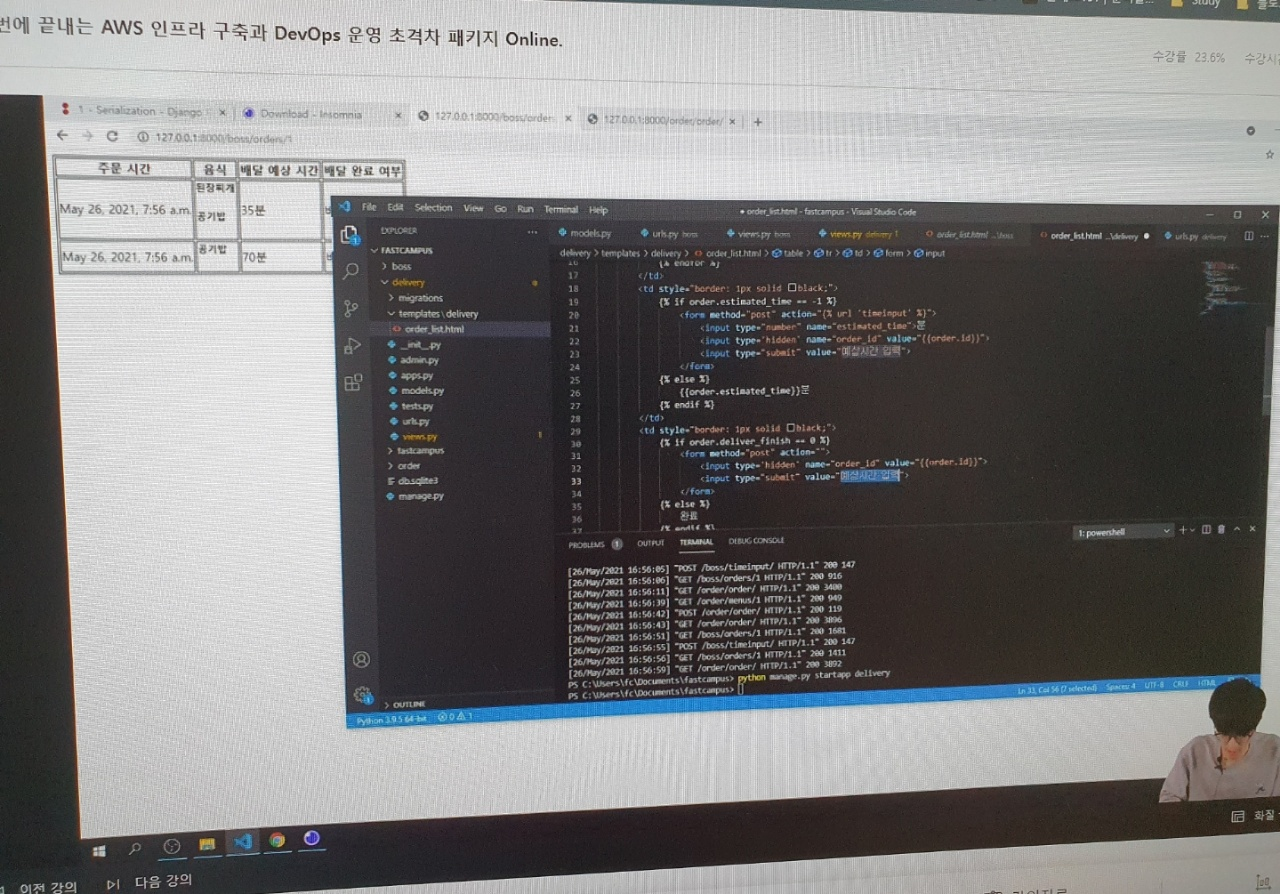
Task: Close the Download - Insomnia browser tab
Action: point(397,116)
